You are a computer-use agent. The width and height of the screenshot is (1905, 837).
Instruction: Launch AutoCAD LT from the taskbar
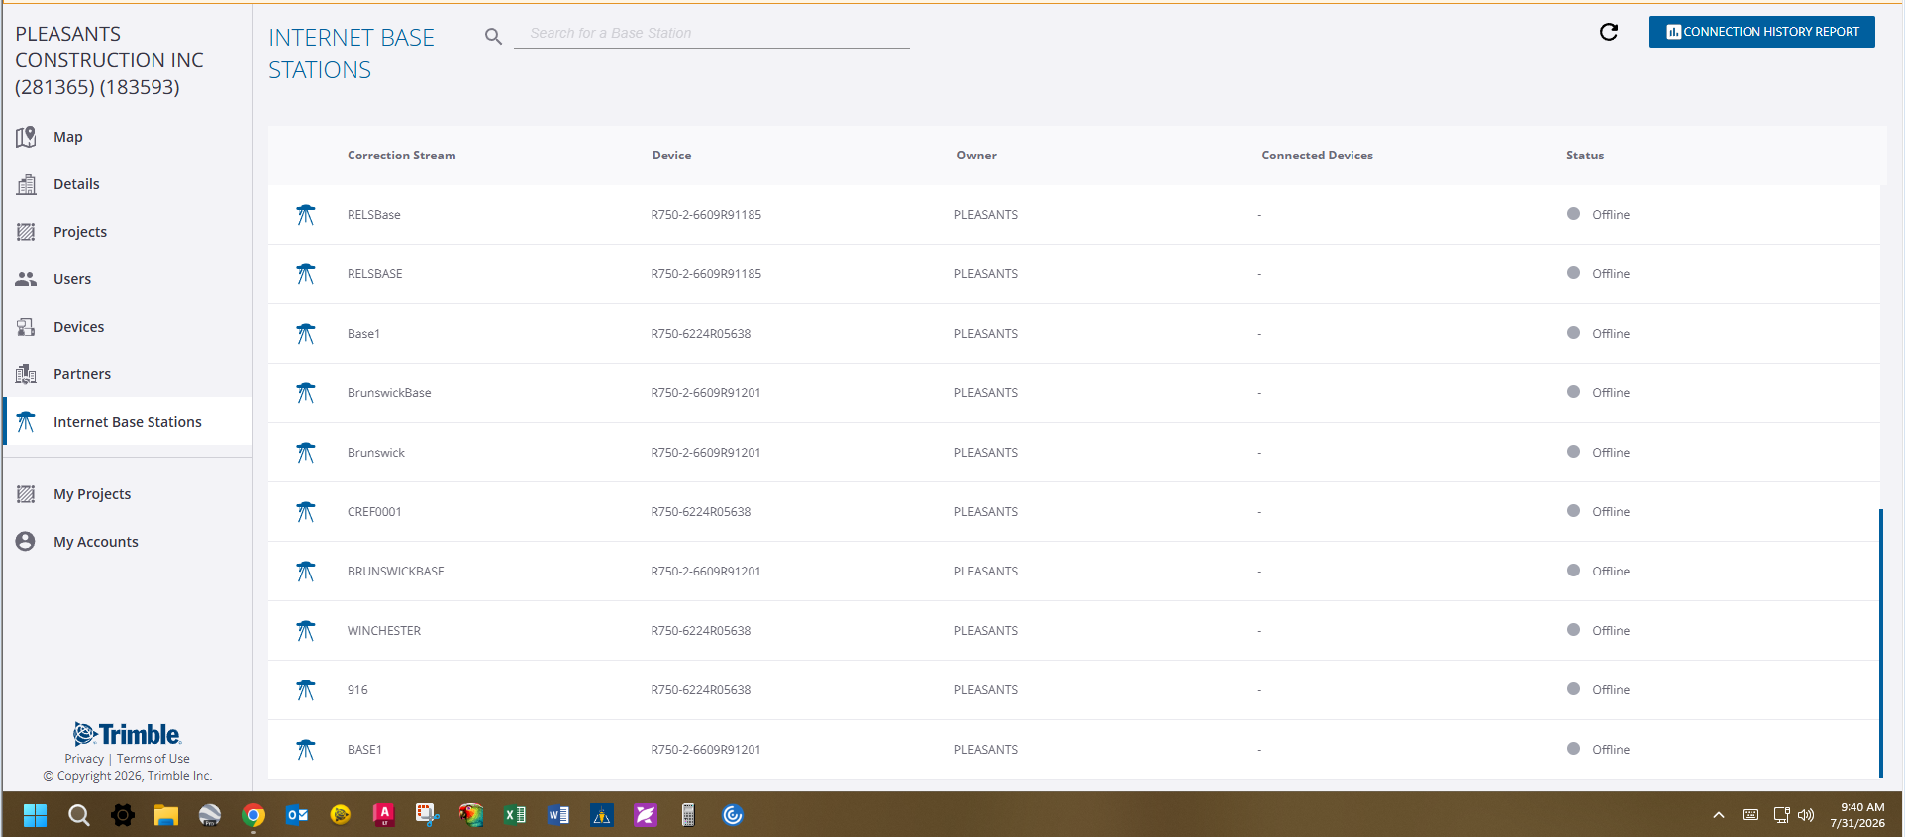pyautogui.click(x=384, y=815)
